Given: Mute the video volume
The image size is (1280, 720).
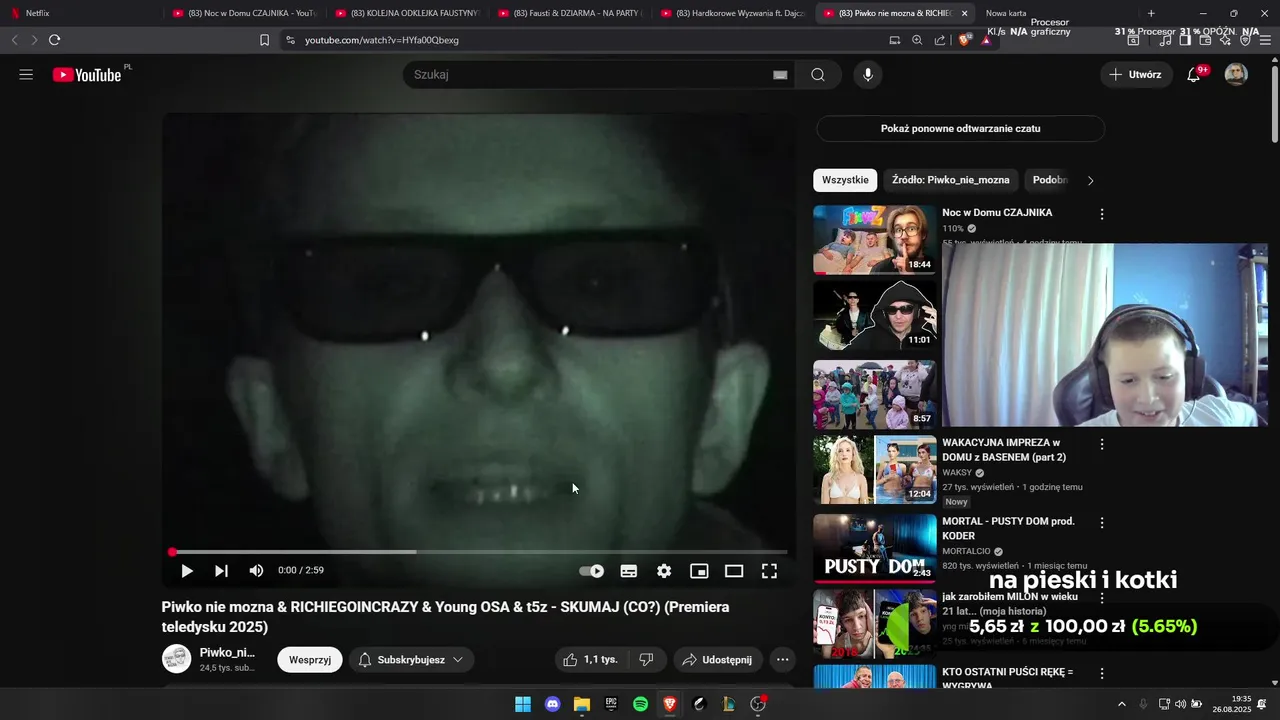Looking at the screenshot, I should 256,571.
